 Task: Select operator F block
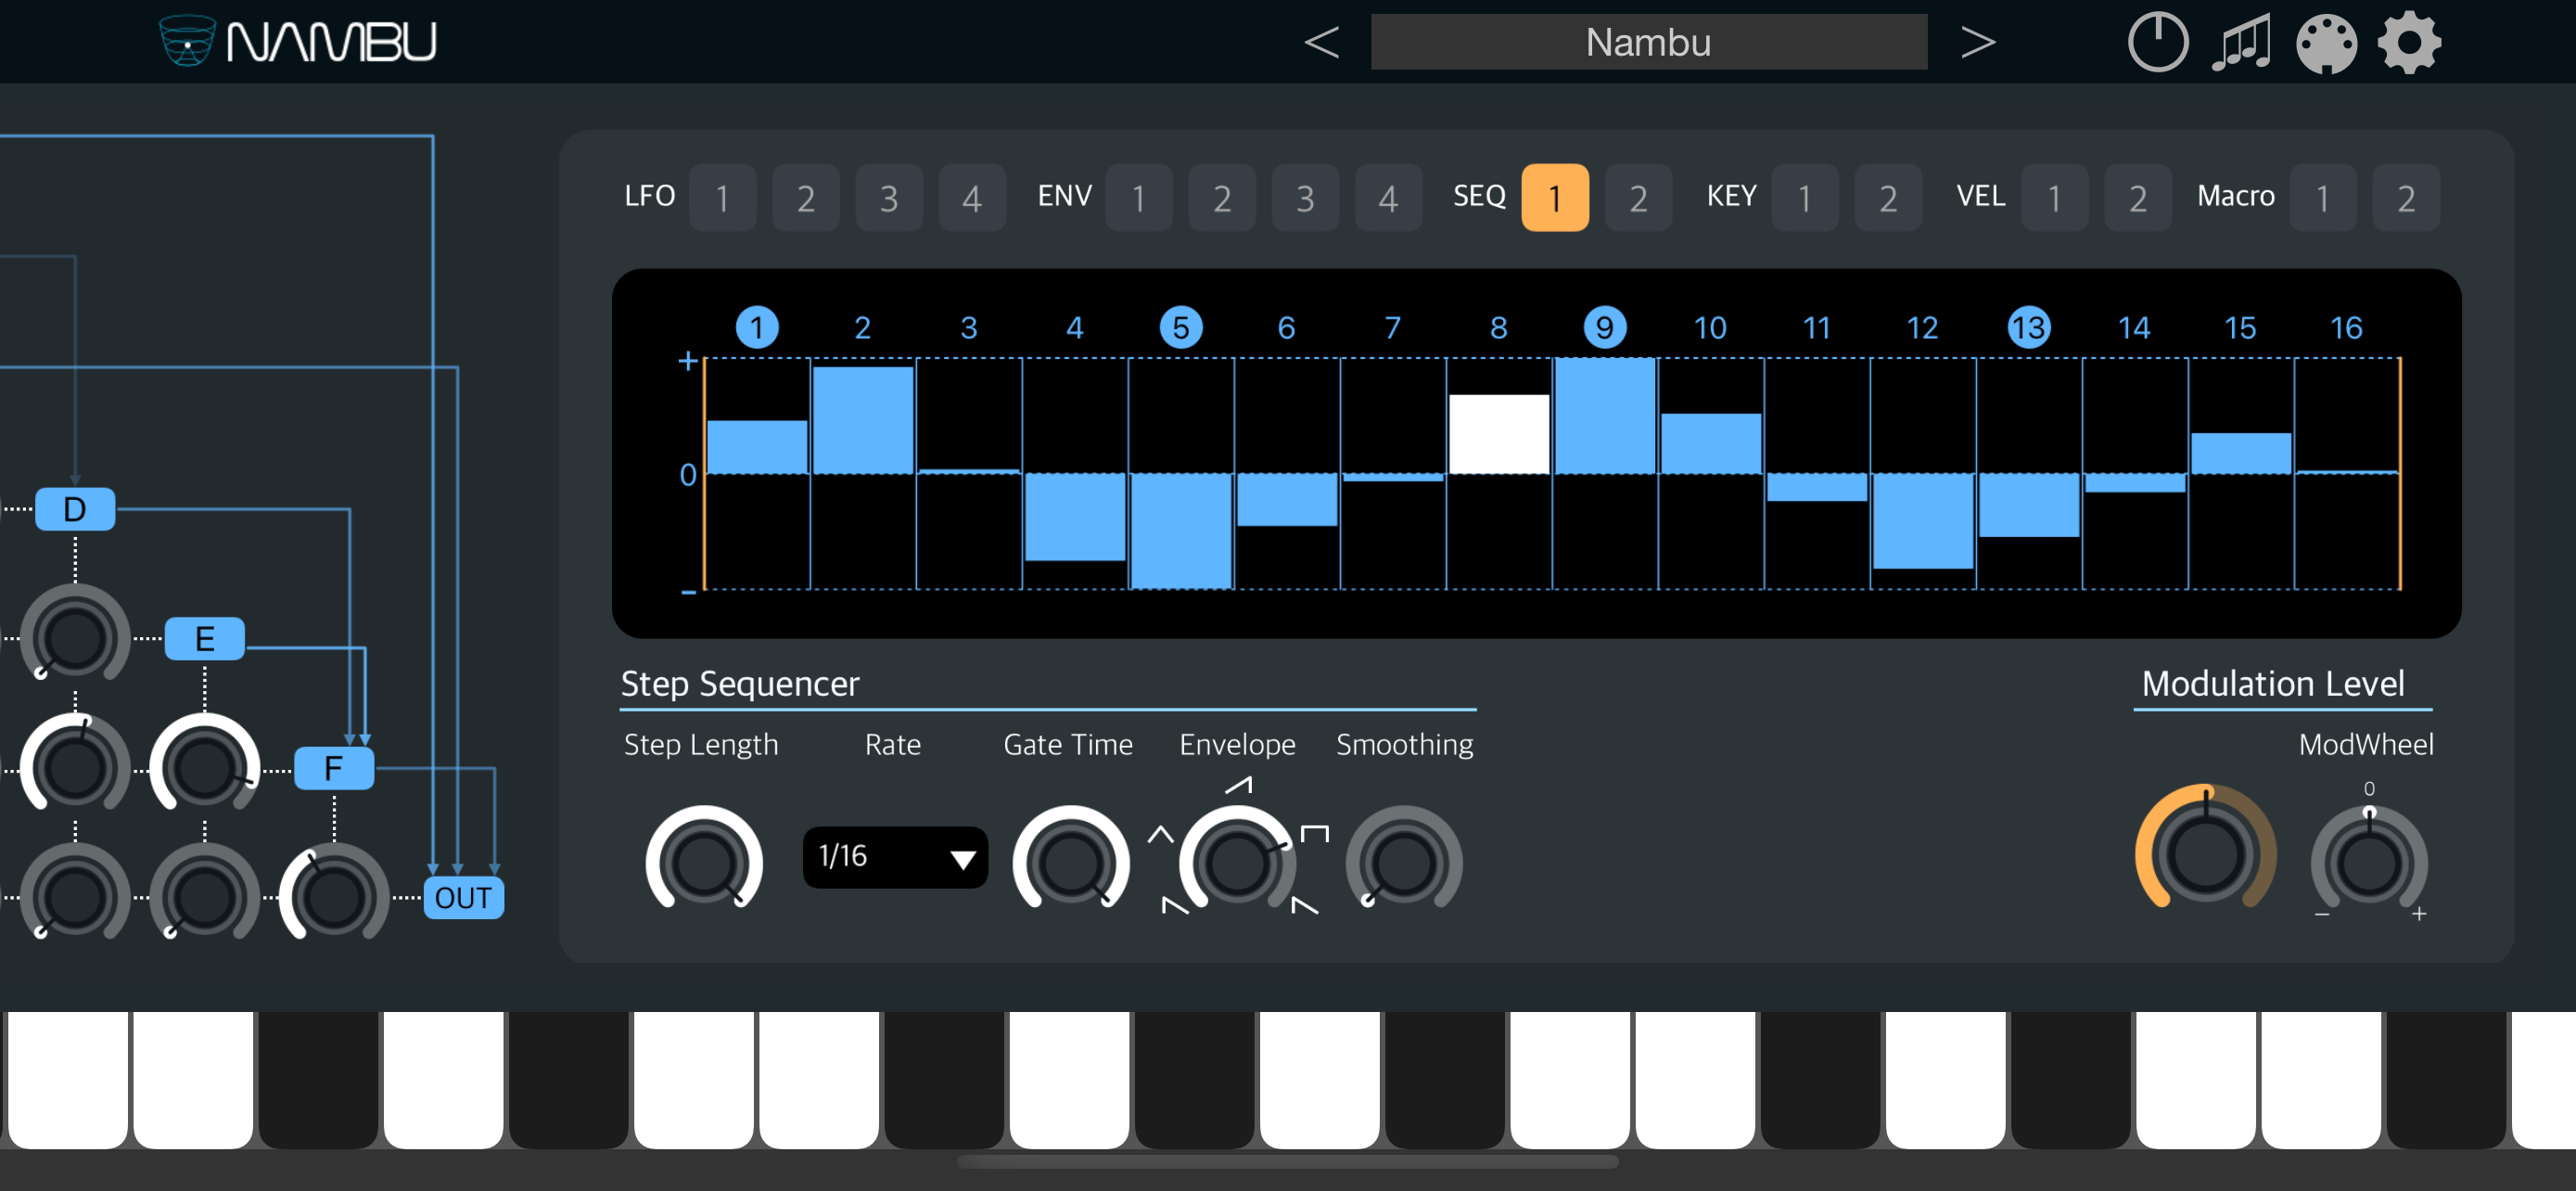334,768
